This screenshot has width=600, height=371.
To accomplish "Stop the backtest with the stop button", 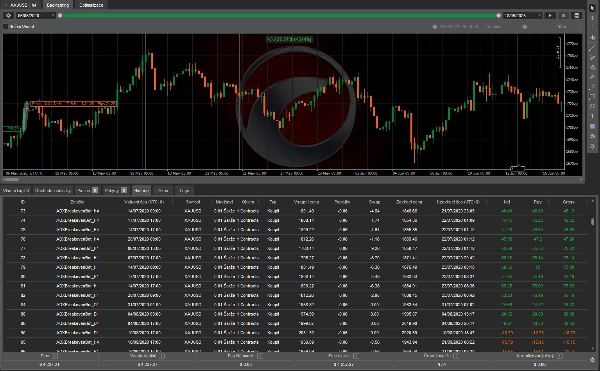I will point(563,15).
